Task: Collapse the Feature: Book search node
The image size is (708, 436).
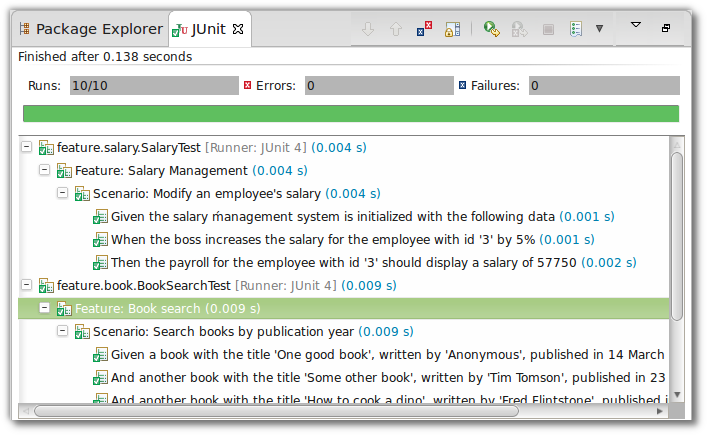Action: [45, 308]
